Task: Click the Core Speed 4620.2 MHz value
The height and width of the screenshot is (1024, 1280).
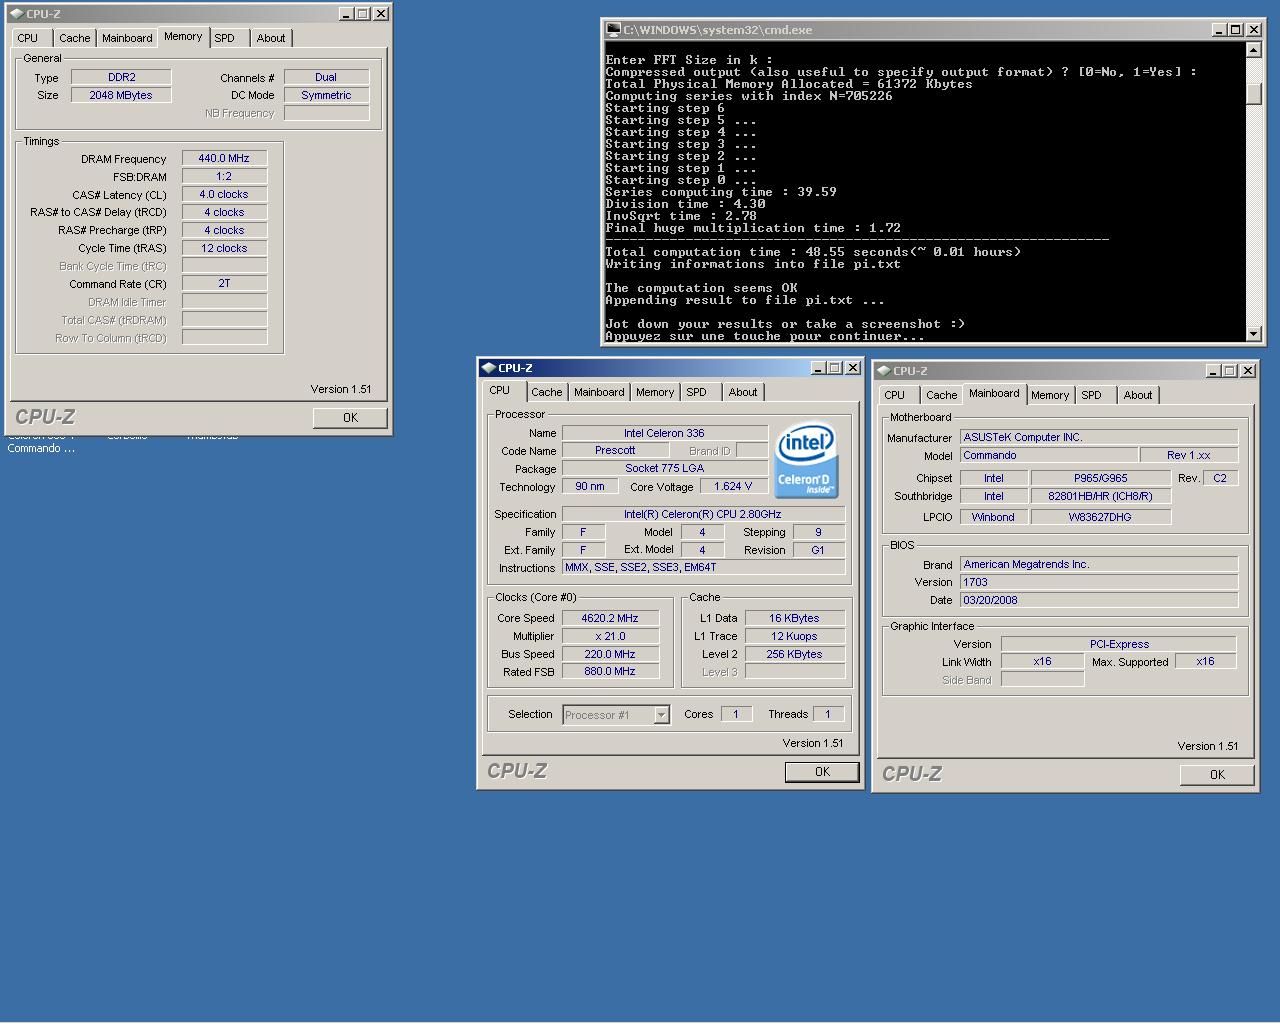Action: (x=610, y=618)
